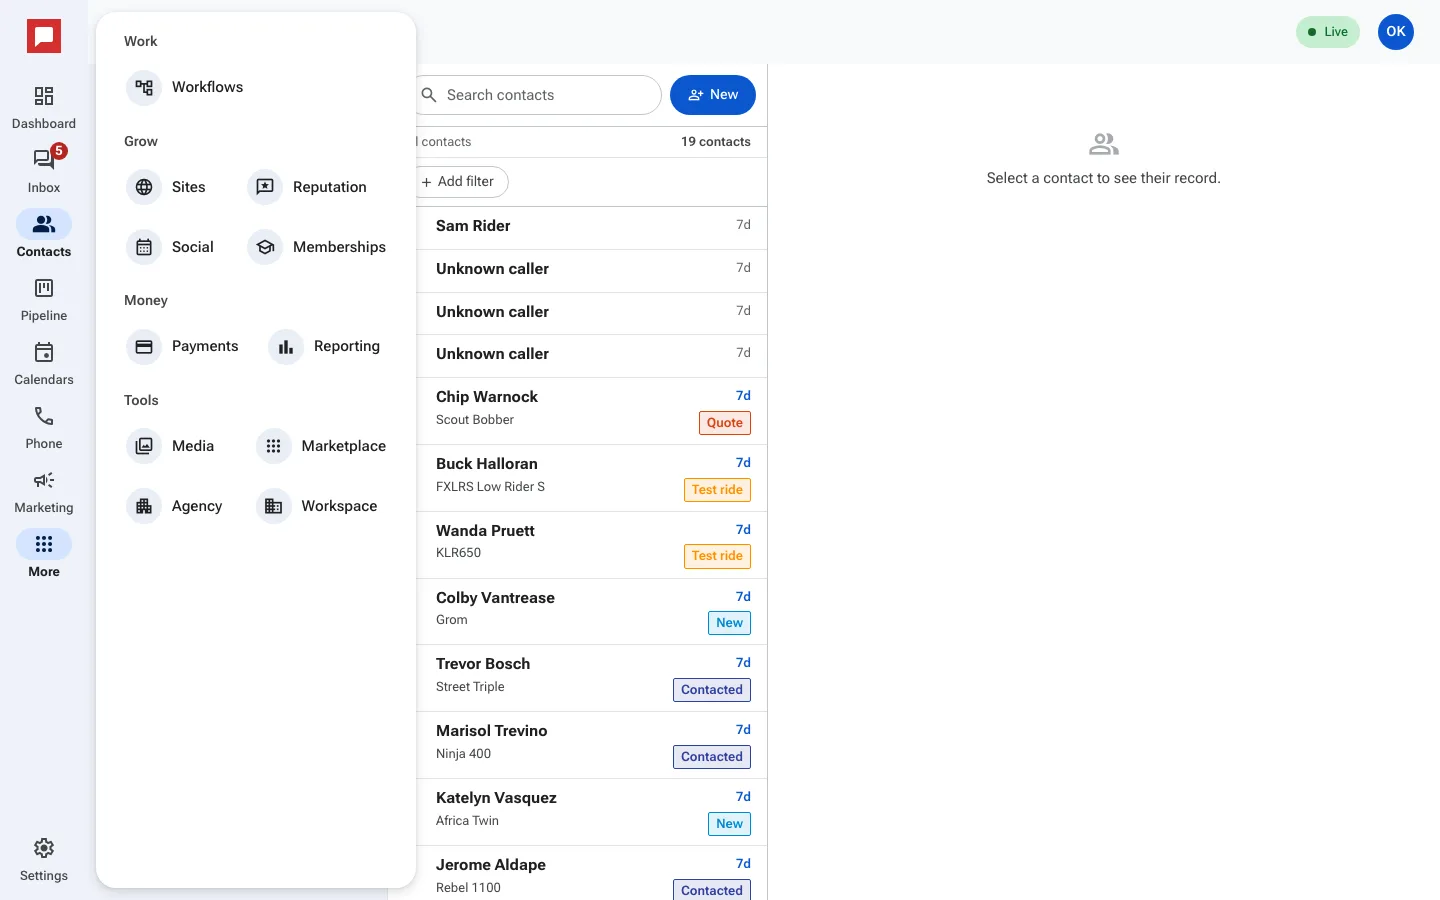This screenshot has width=1440, height=900.
Task: Open the Dashboard from the sidebar
Action: 44,108
